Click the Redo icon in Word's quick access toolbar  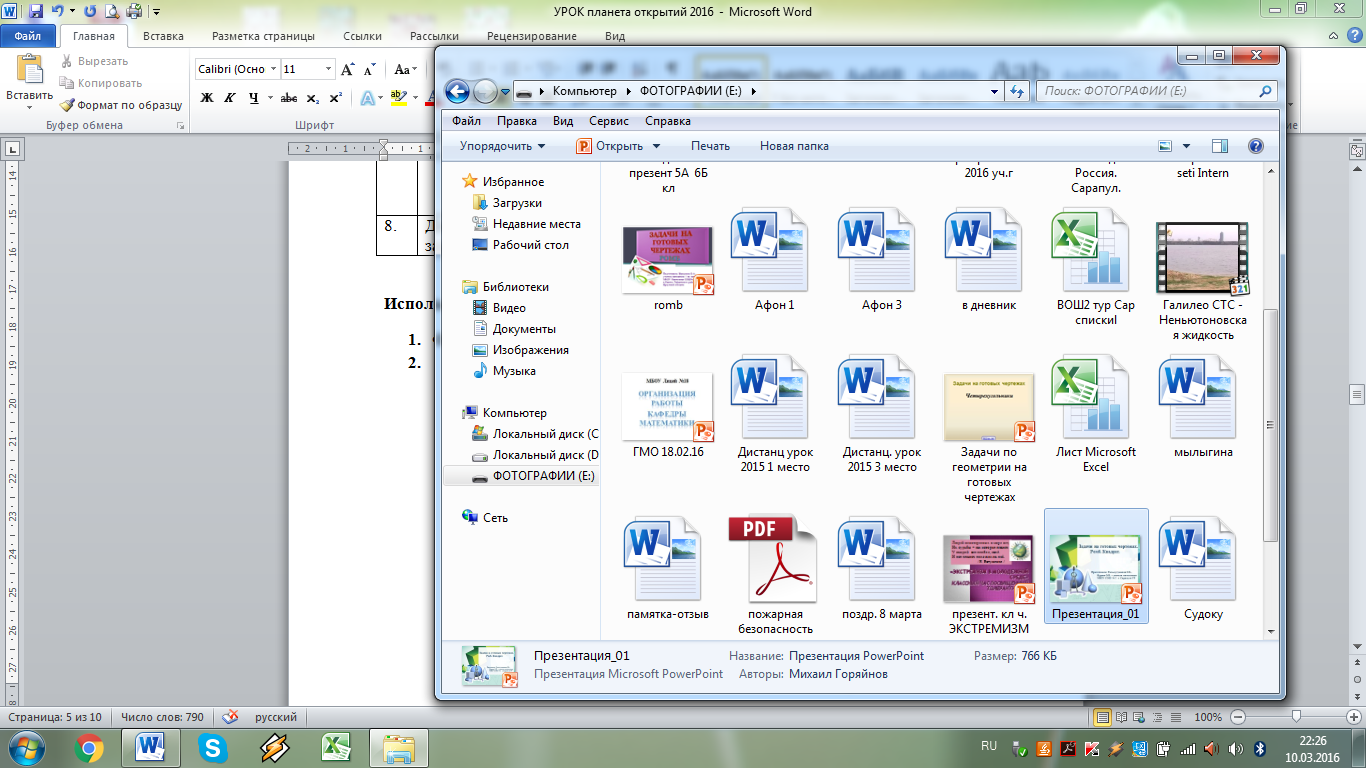click(90, 12)
